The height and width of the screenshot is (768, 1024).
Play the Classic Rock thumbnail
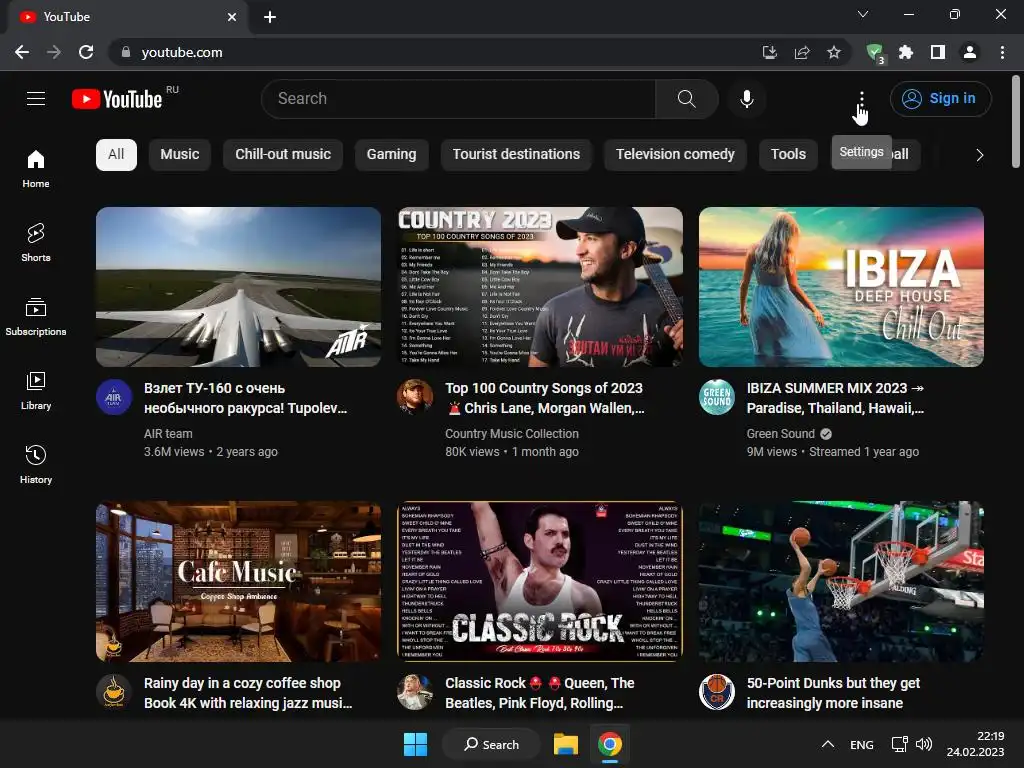[540, 581]
